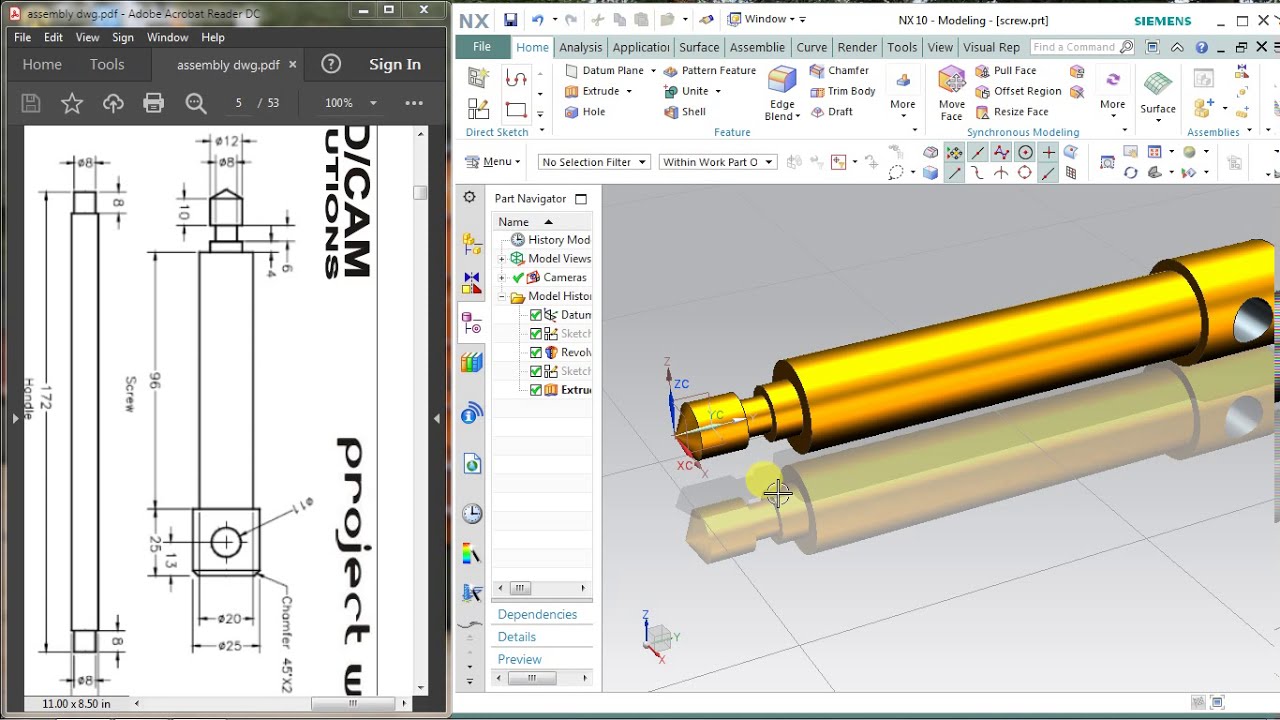The width and height of the screenshot is (1280, 720).
Task: Toggle the first Sketch checkbox under Datum
Action: point(536,334)
